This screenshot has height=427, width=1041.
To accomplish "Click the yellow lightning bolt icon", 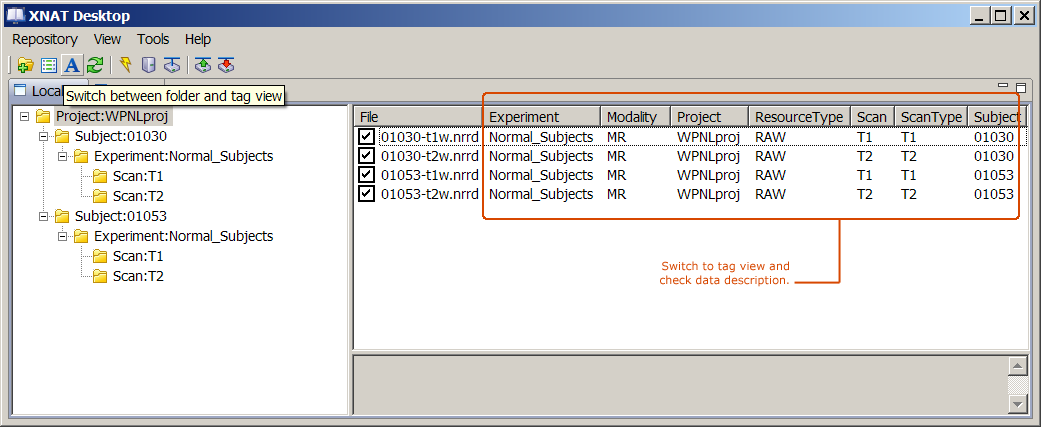I will pyautogui.click(x=125, y=65).
